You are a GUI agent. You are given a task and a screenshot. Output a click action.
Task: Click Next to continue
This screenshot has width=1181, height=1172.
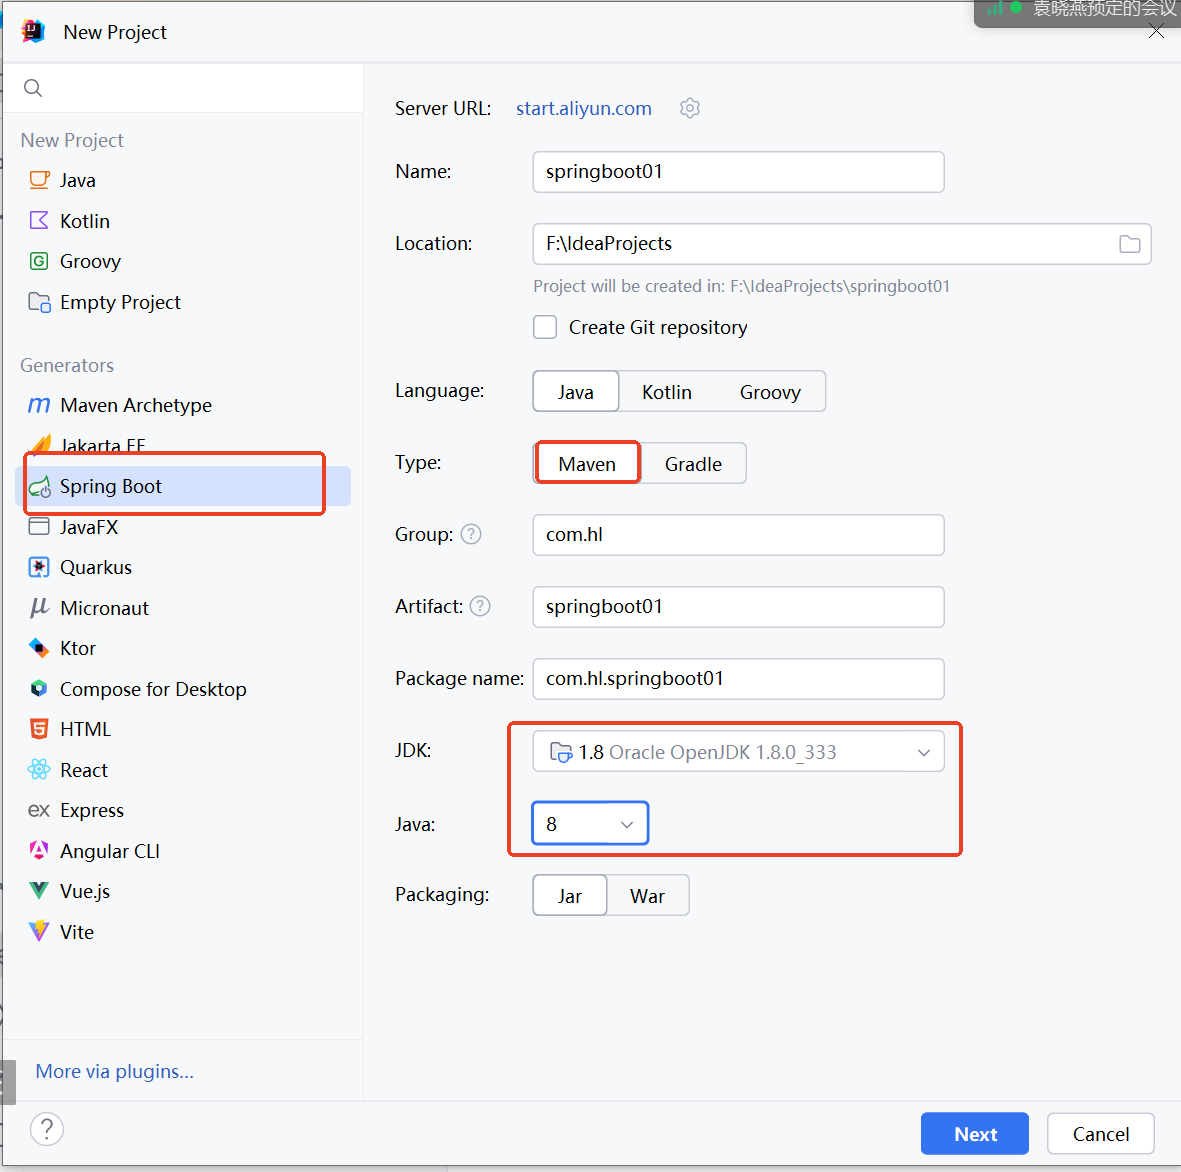[975, 1134]
